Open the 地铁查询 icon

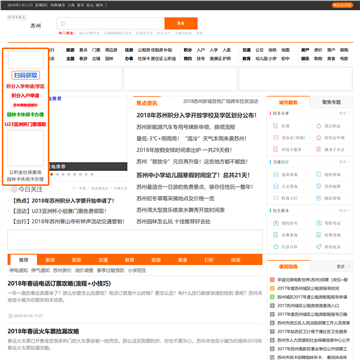pos(318,175)
